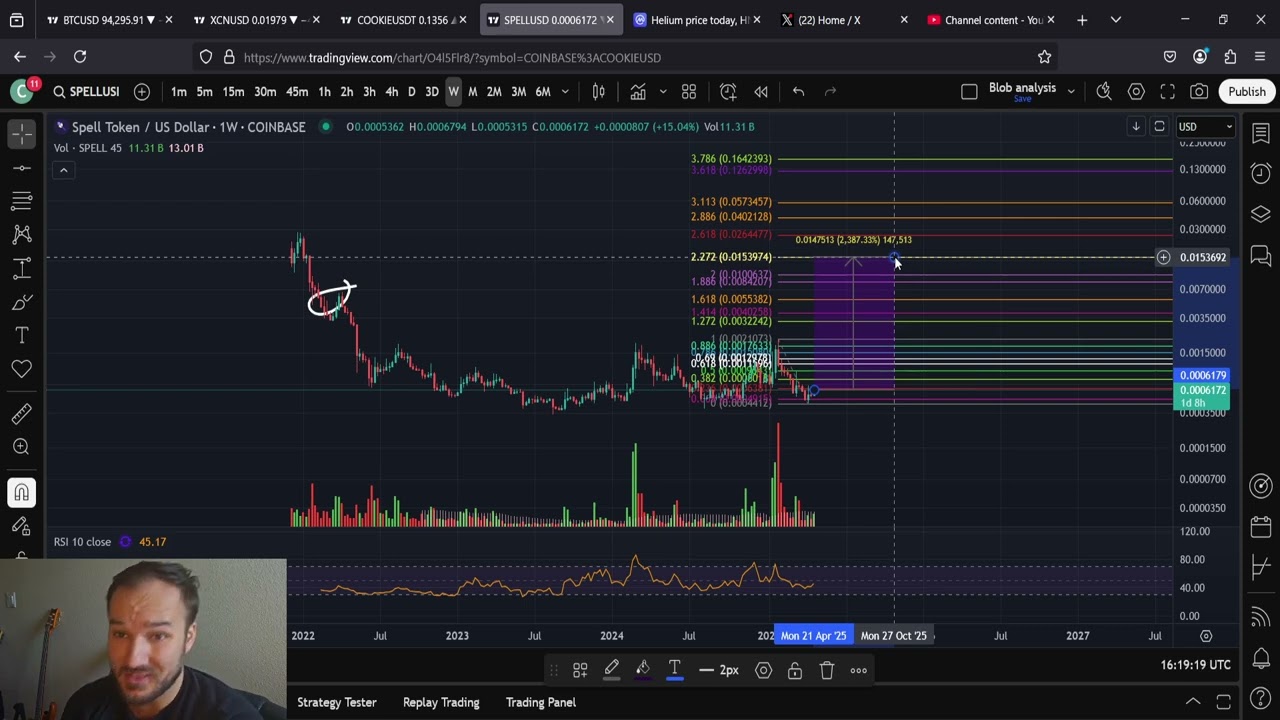Choose the D daily timeframe
Image resolution: width=1280 pixels, height=720 pixels.
coord(411,92)
